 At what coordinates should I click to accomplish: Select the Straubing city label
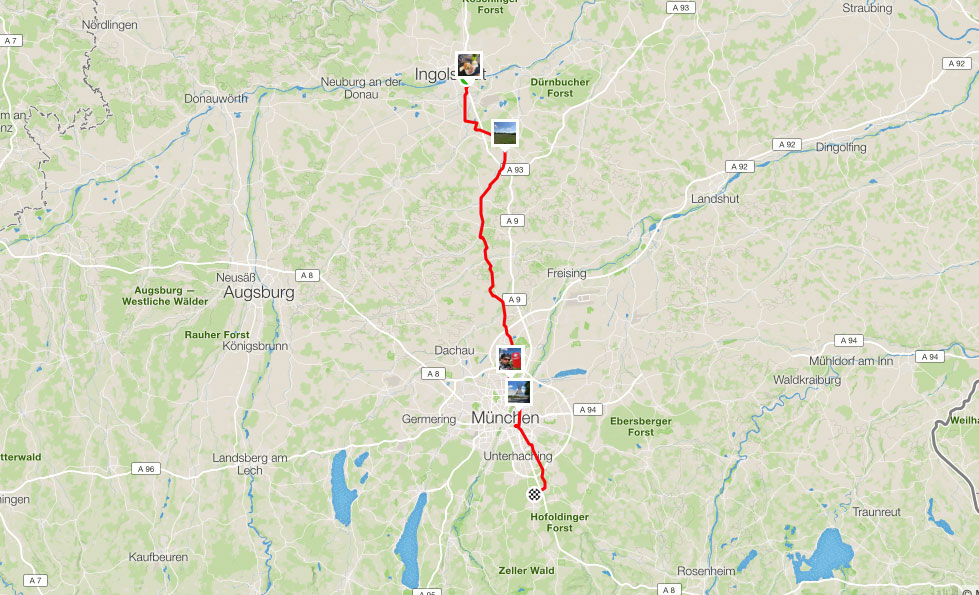point(867,8)
